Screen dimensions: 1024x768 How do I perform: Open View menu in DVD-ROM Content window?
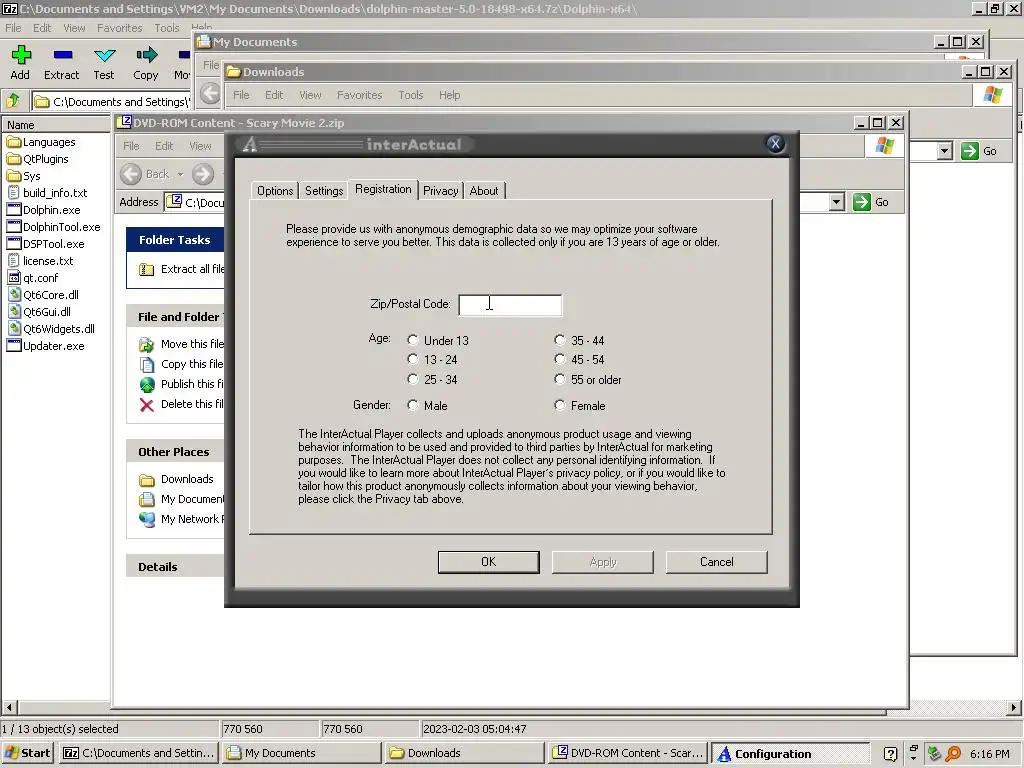tap(200, 146)
